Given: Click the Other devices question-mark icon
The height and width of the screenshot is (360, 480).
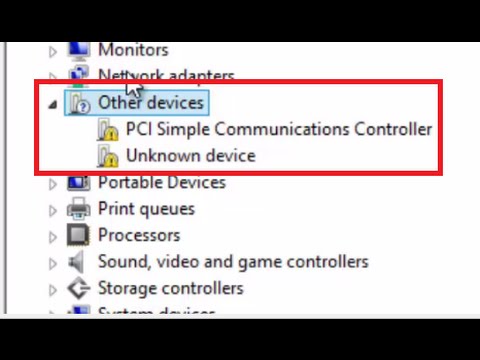Looking at the screenshot, I should click(x=79, y=103).
